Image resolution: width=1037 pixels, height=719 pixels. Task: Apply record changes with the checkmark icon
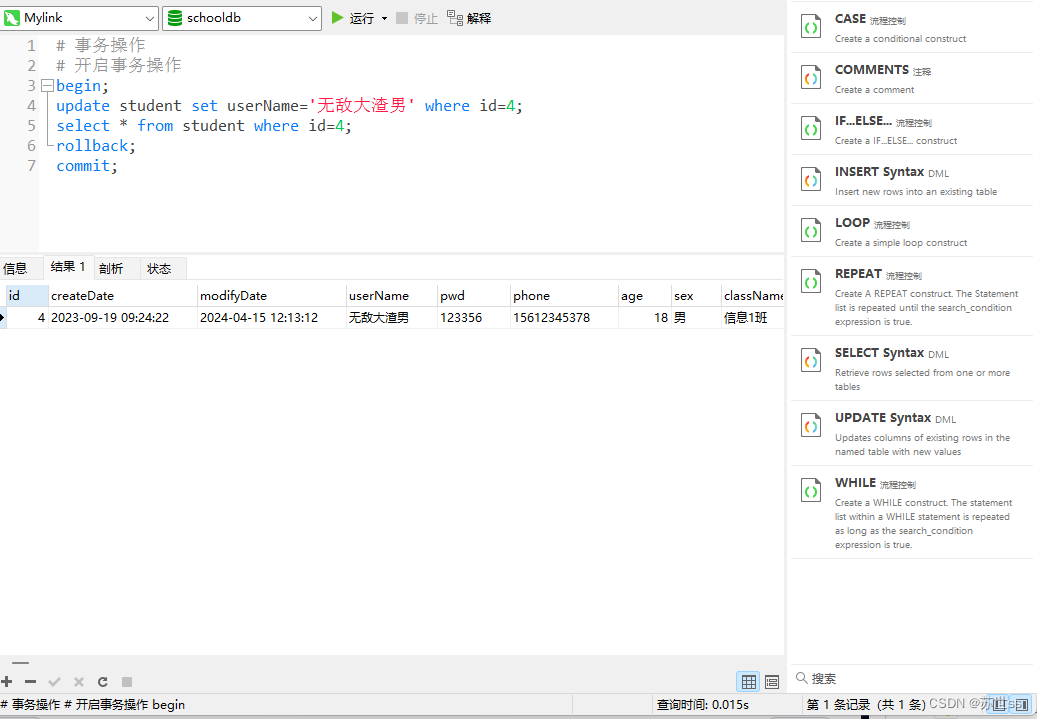(x=54, y=681)
